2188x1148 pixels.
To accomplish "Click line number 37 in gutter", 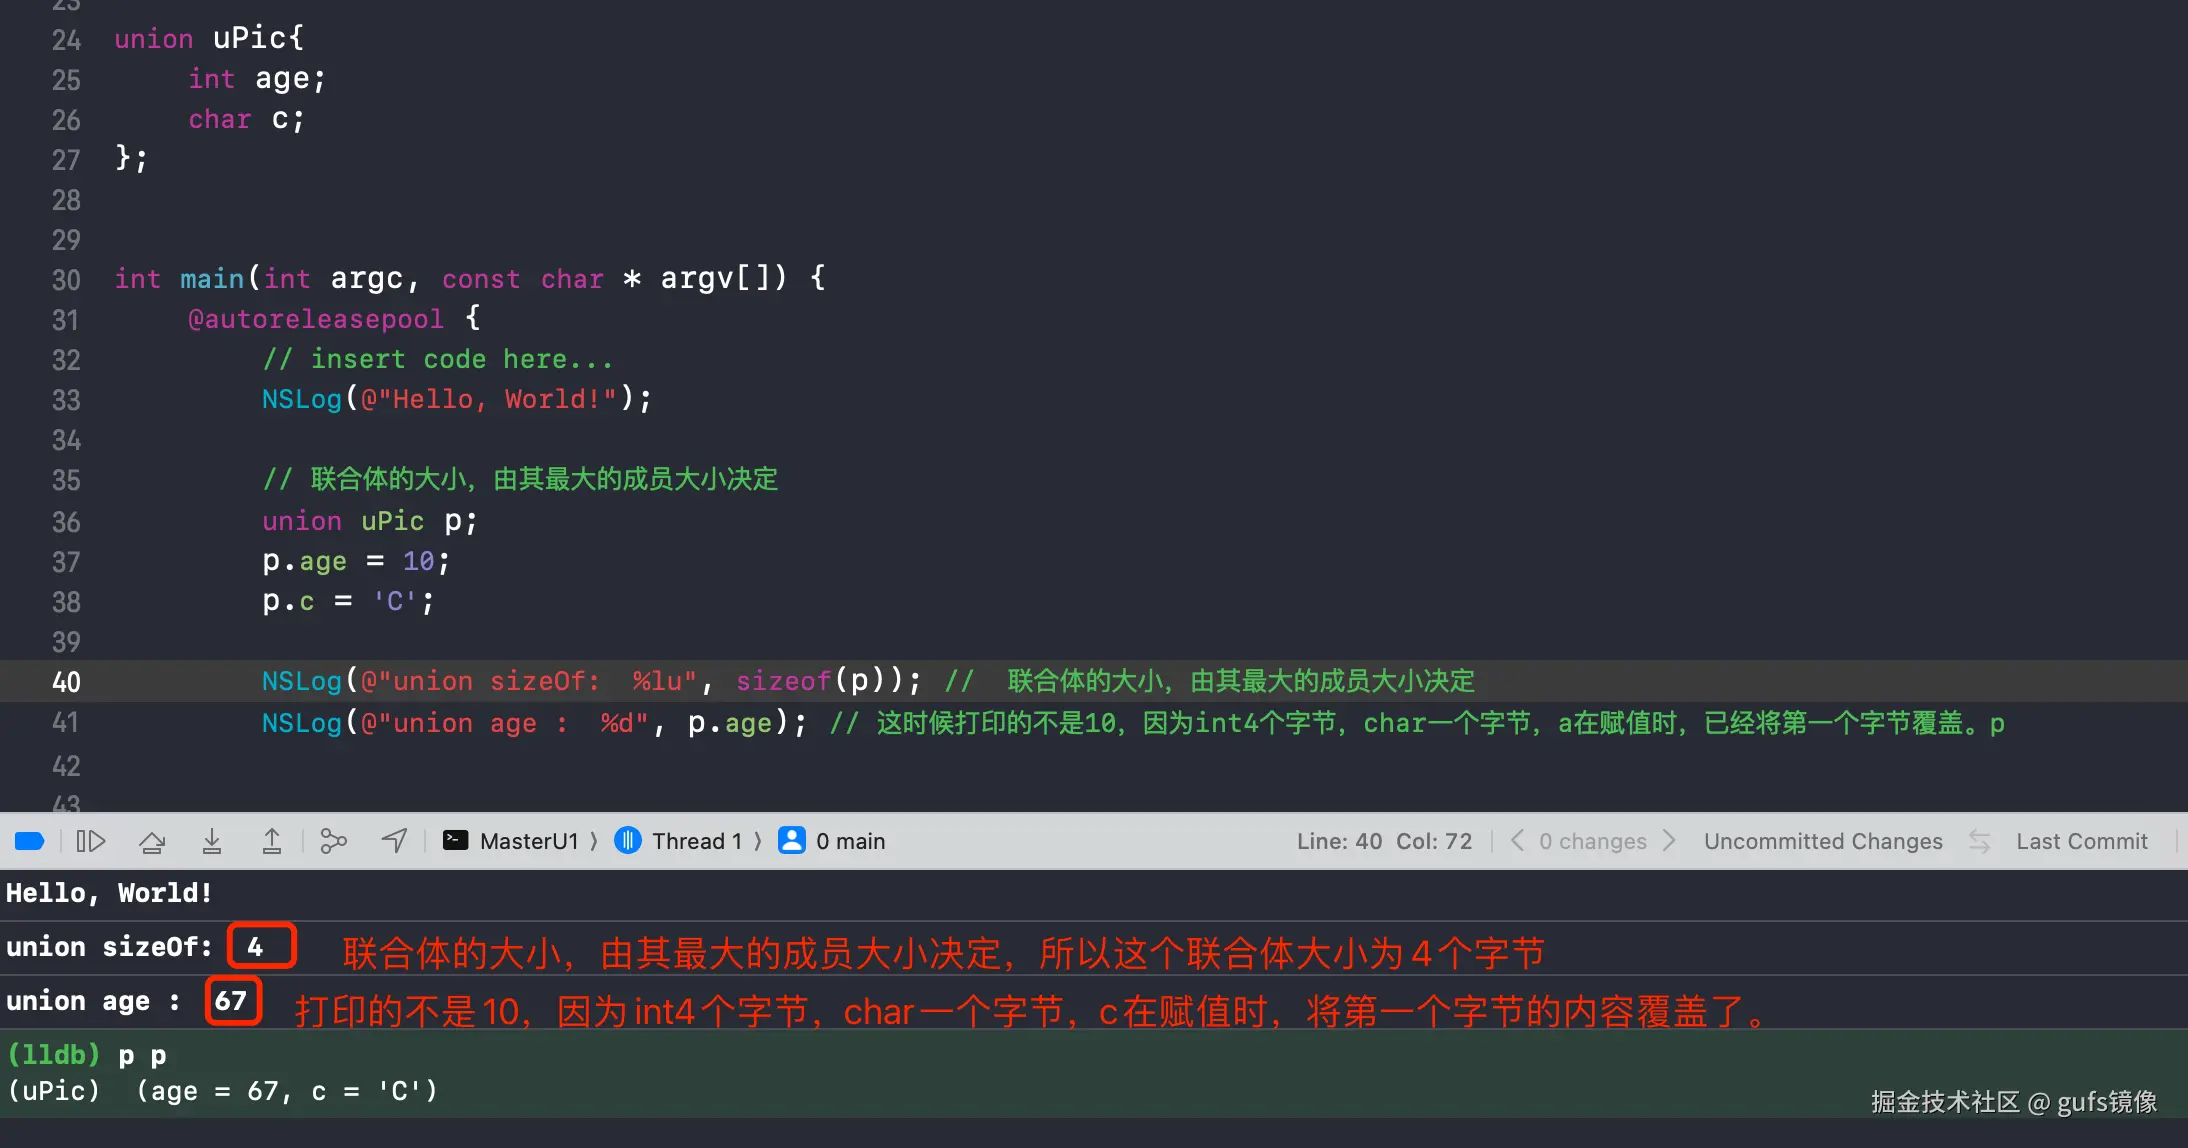I will click(x=66, y=562).
